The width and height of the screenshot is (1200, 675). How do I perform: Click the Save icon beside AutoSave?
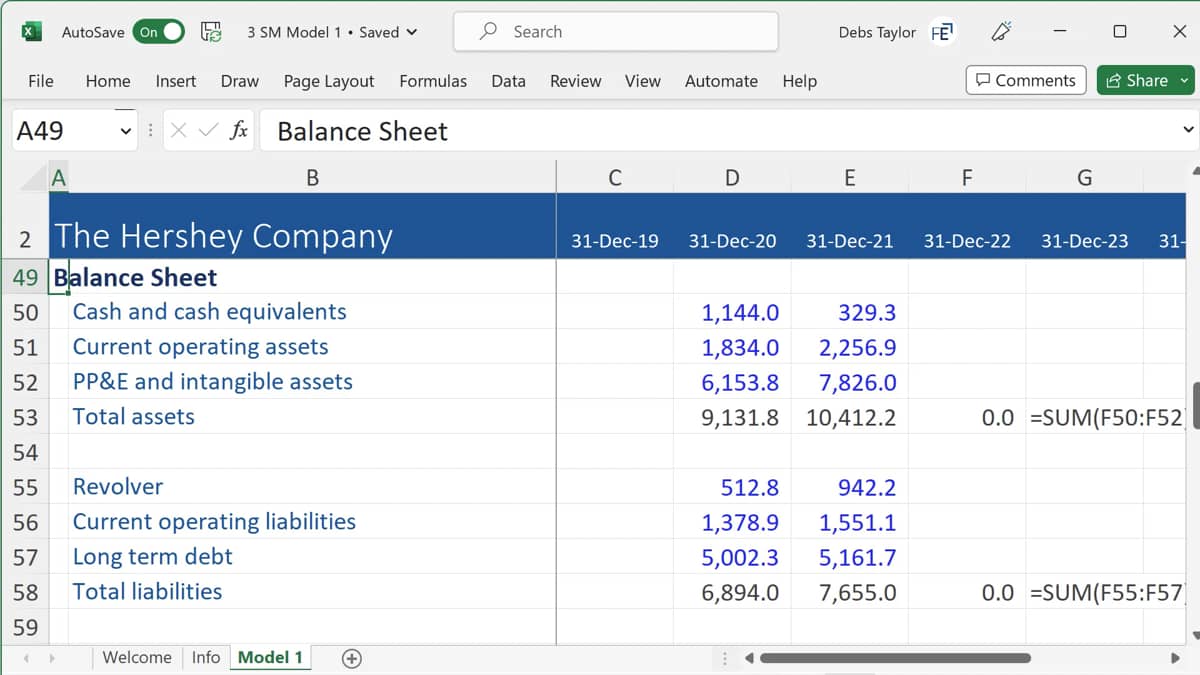[x=211, y=32]
